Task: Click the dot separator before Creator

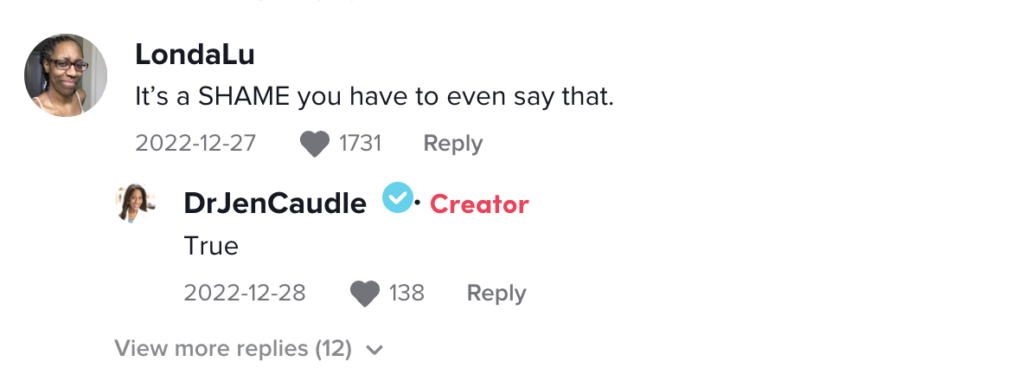Action: point(418,204)
